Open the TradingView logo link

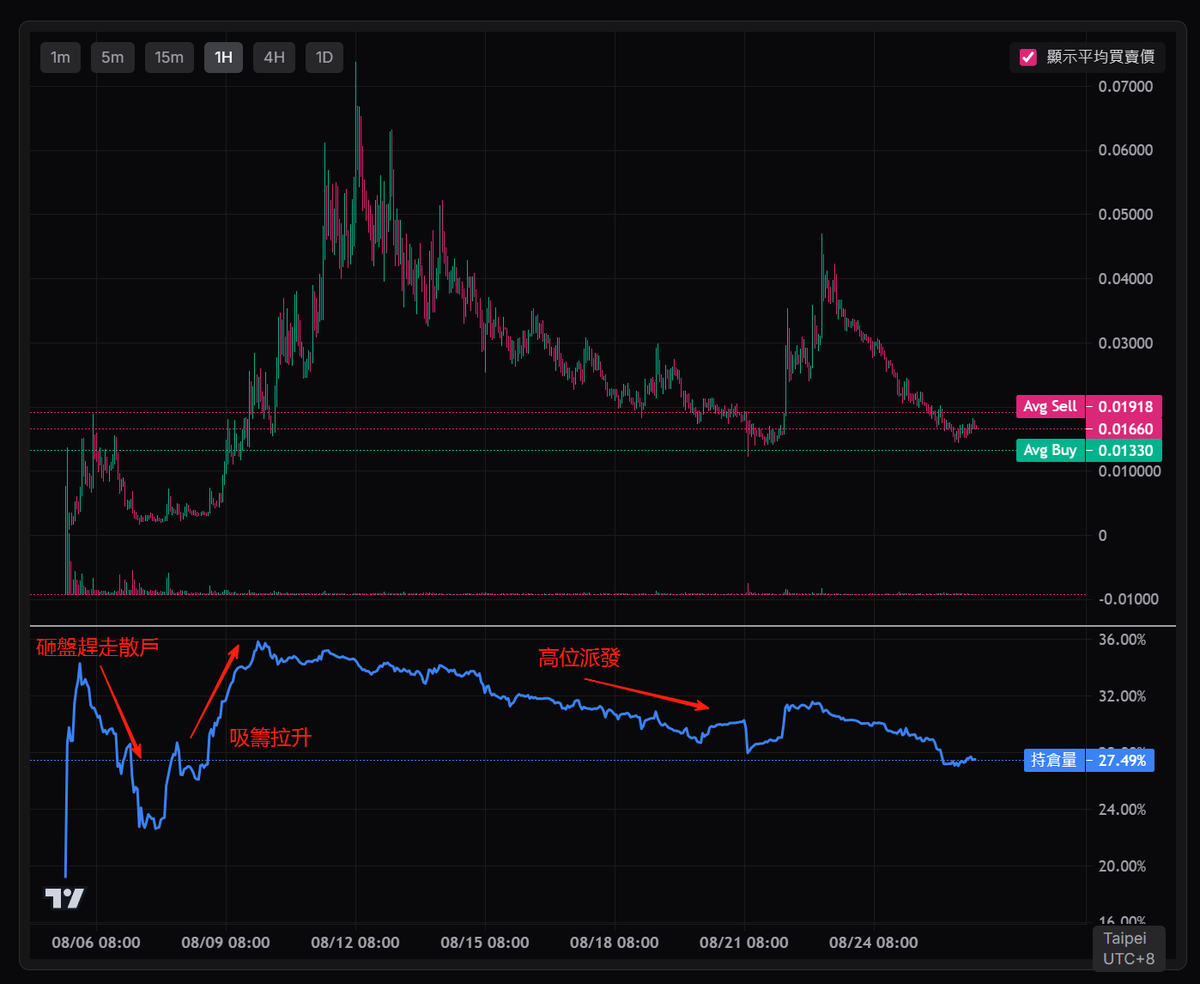[x=66, y=898]
